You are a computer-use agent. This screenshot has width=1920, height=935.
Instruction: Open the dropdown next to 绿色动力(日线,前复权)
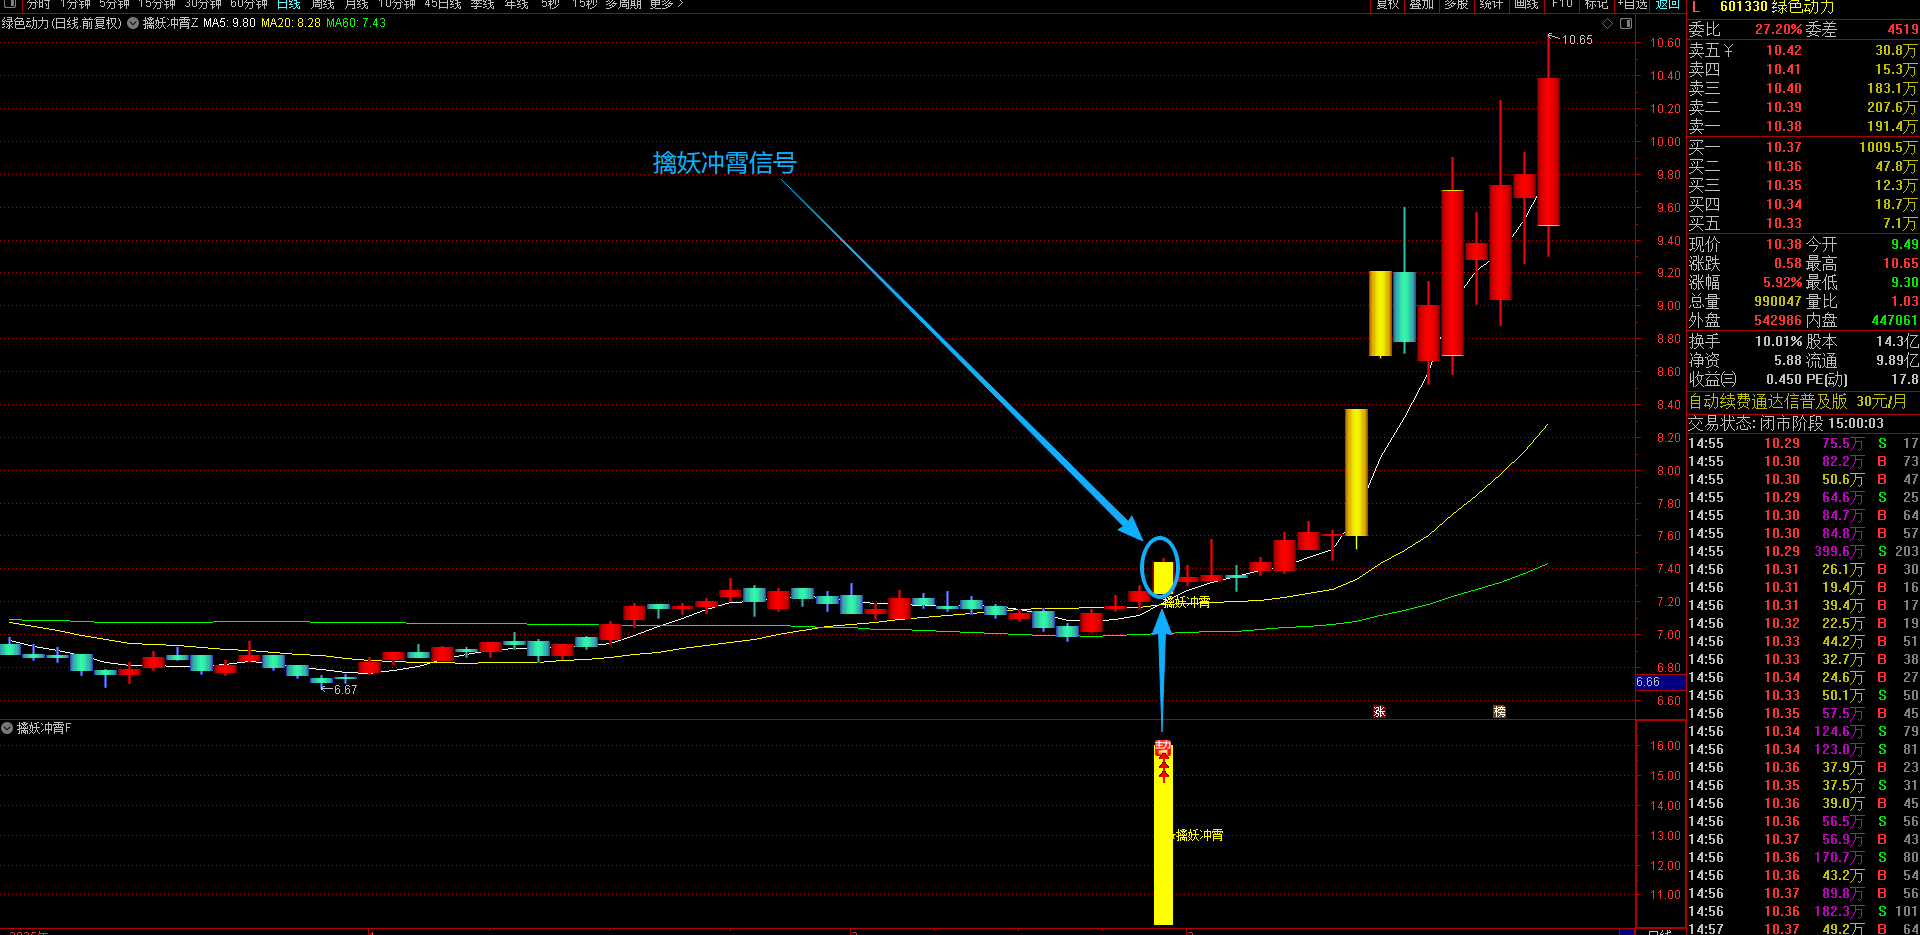tap(132, 23)
